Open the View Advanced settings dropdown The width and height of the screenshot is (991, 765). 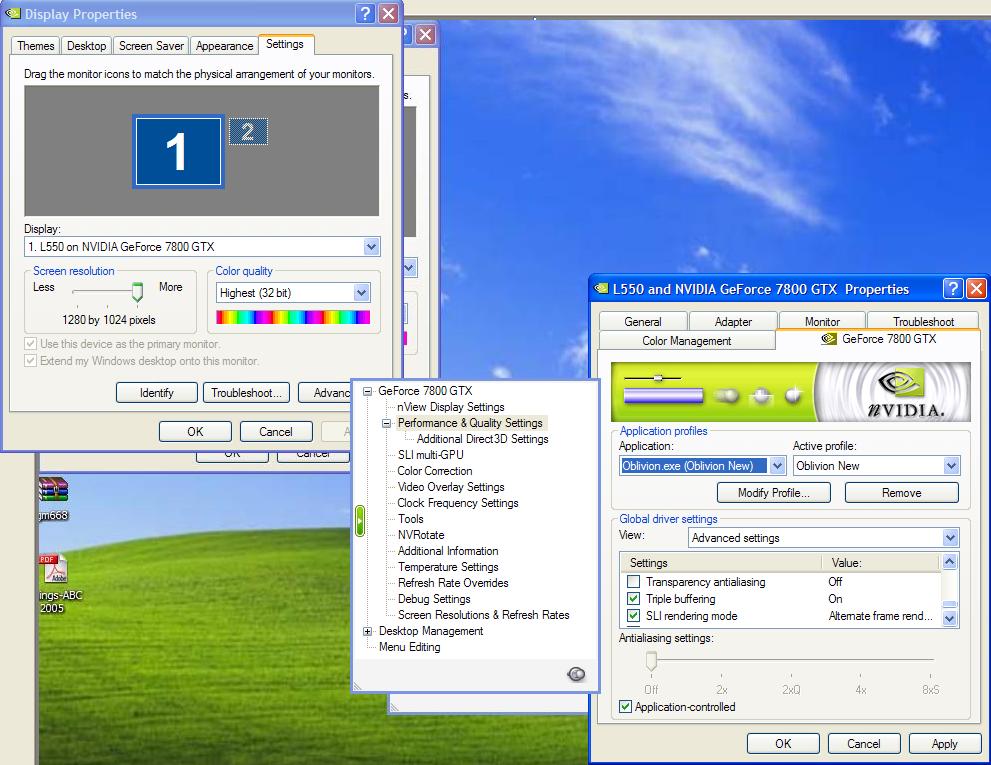tap(950, 538)
